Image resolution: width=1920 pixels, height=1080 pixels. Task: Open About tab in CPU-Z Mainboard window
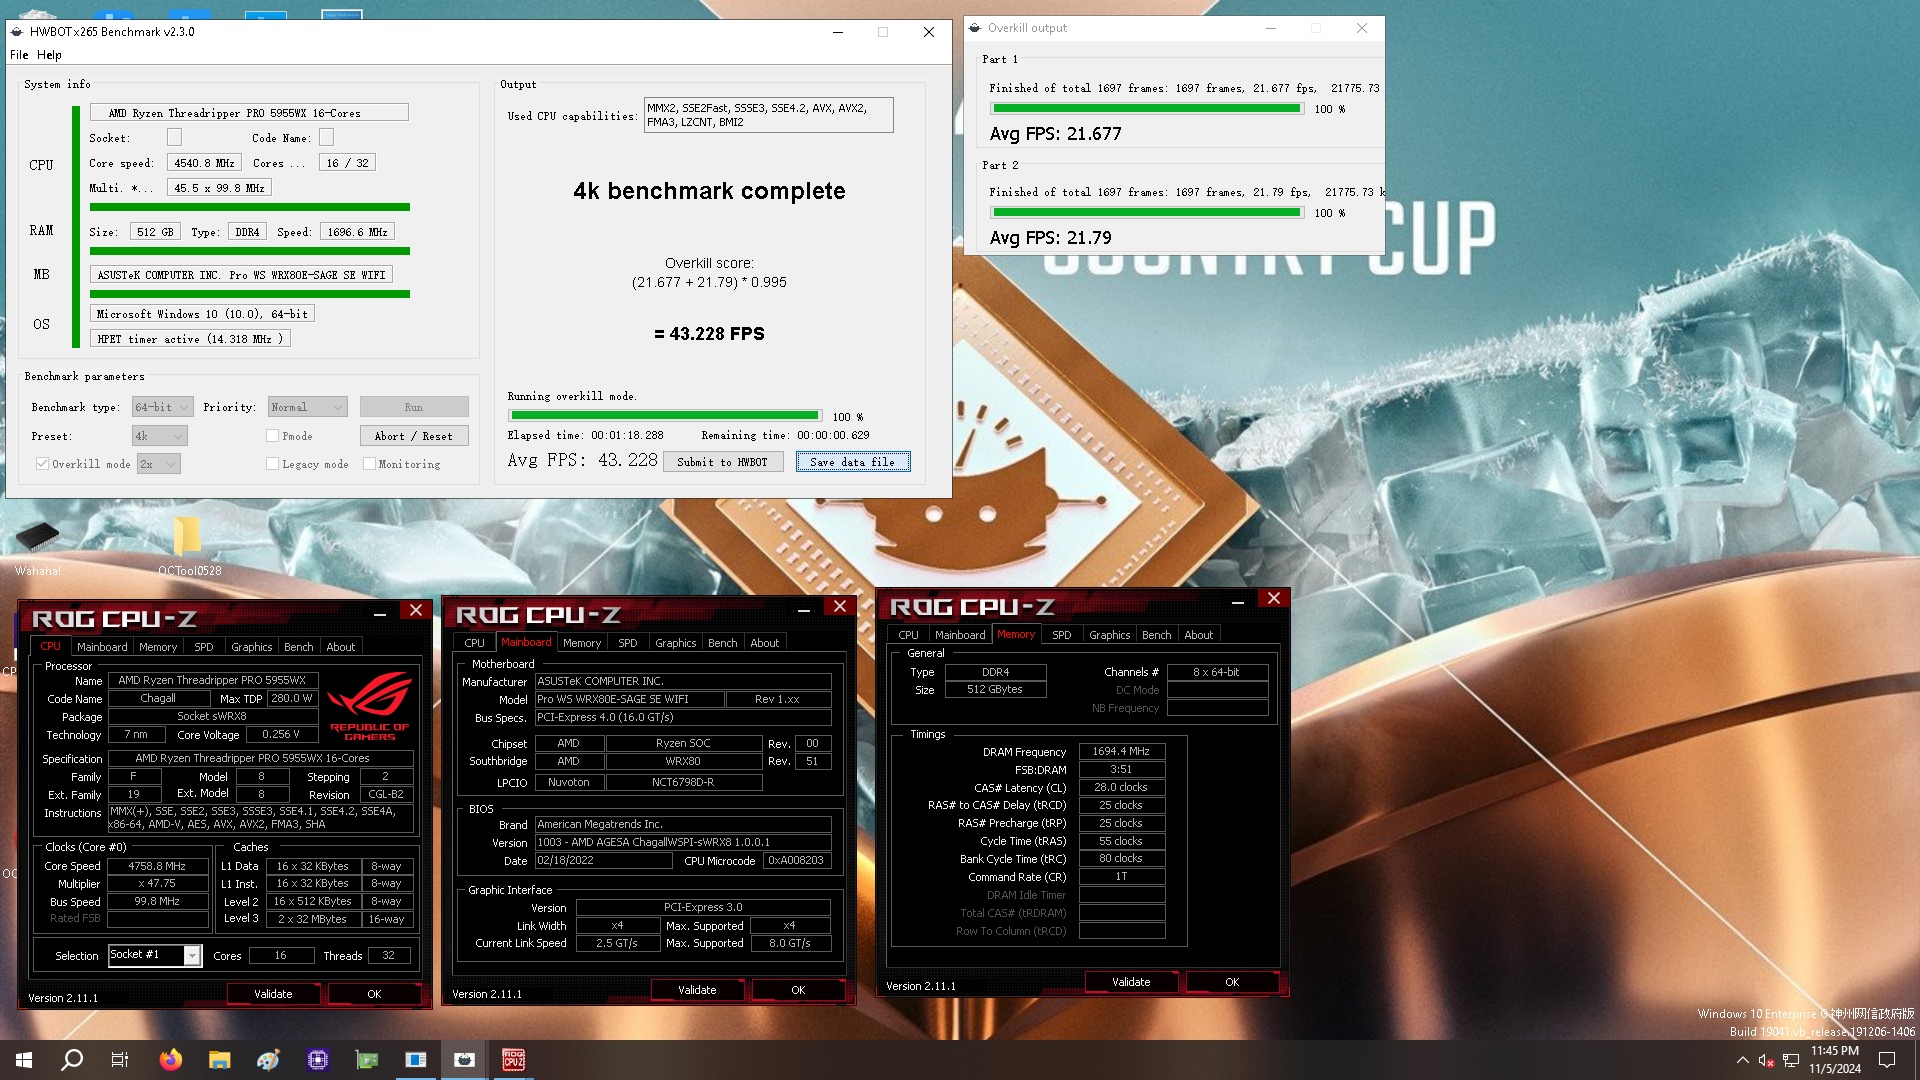click(x=765, y=643)
